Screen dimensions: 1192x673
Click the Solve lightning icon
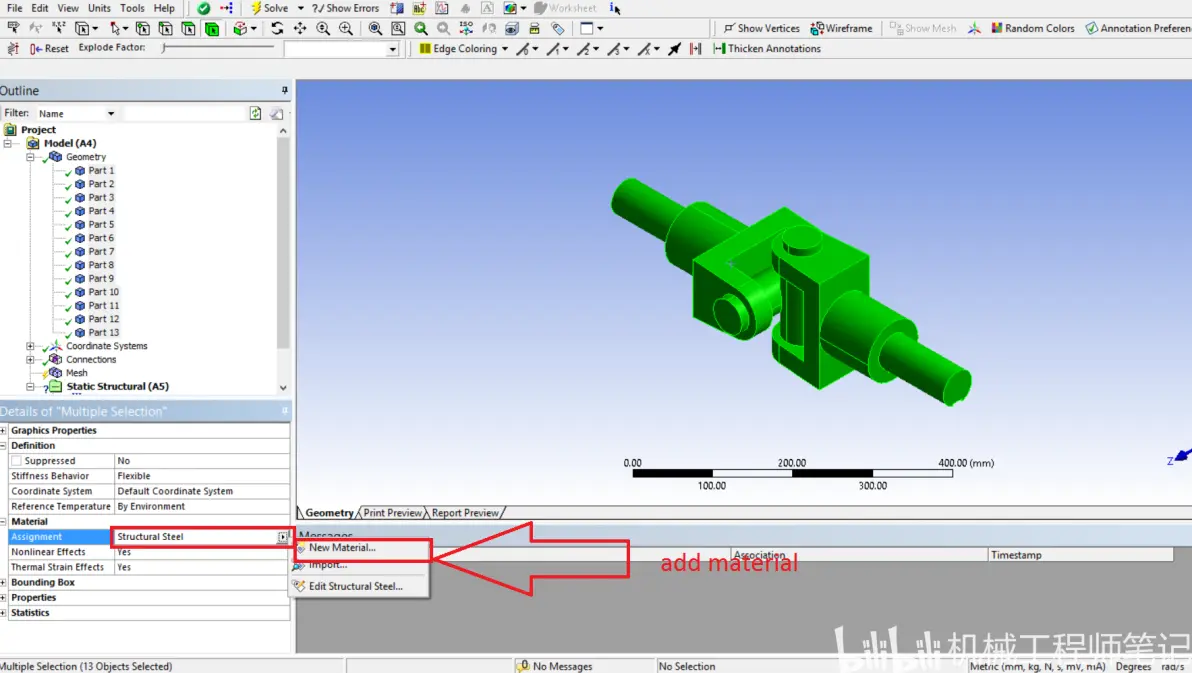click(x=256, y=8)
